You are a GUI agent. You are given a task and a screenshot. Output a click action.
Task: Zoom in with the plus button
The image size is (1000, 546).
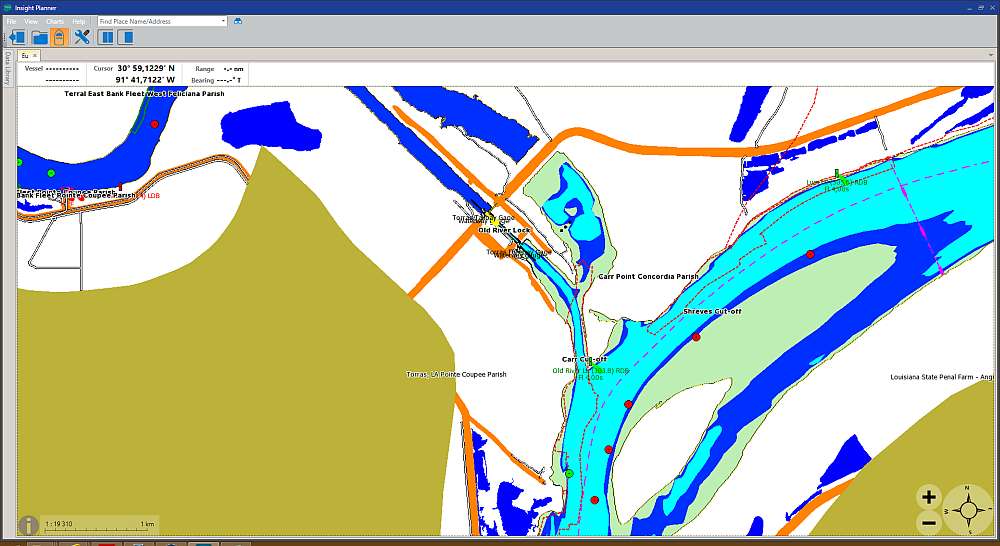(929, 497)
